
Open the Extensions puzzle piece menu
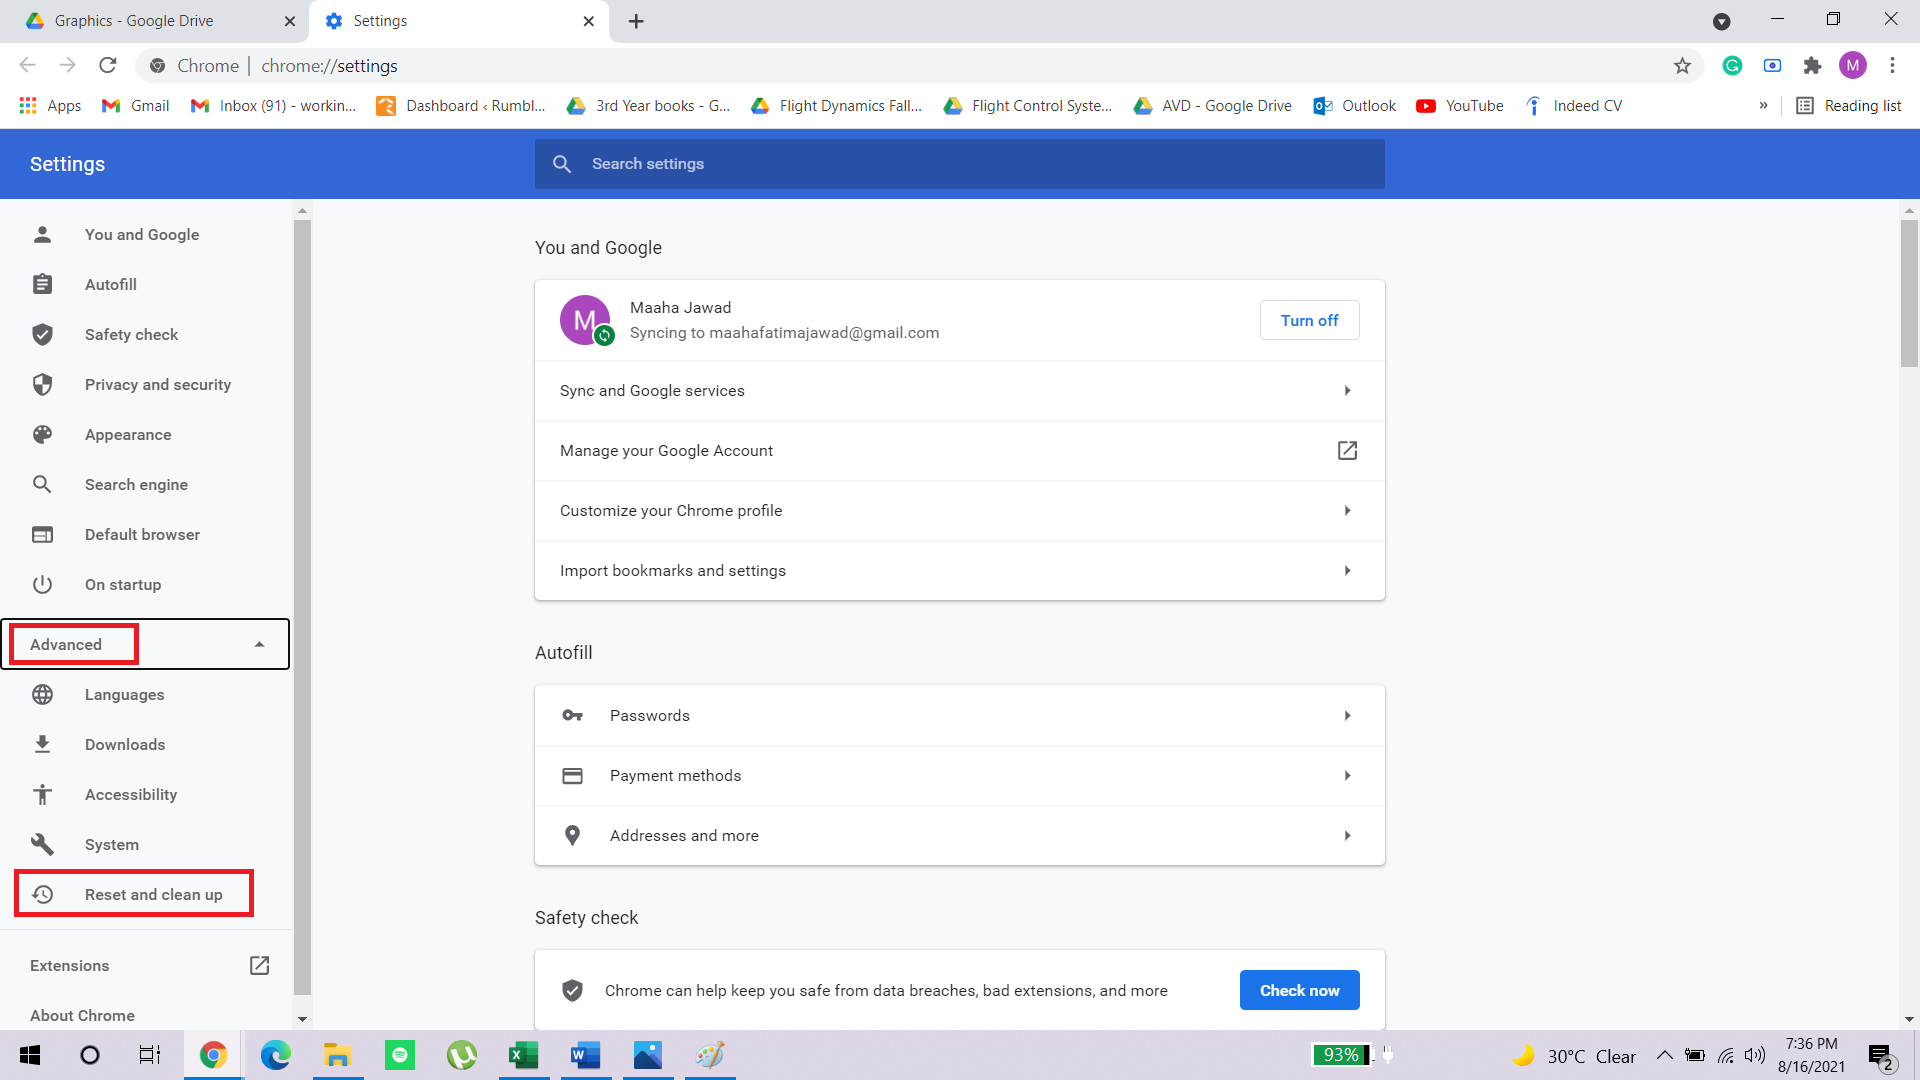tap(1812, 66)
